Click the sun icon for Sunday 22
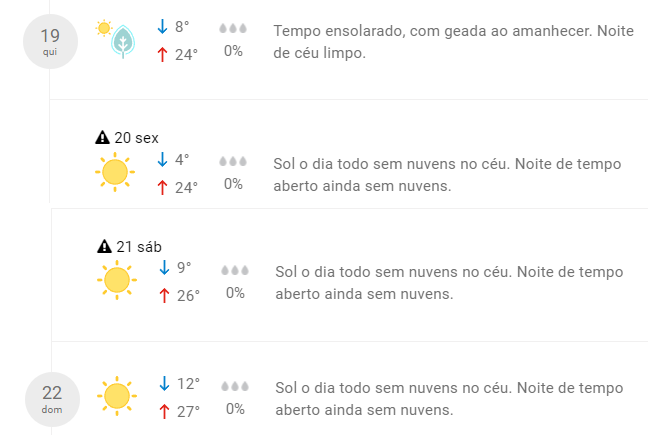Viewport: 648px width, 435px height. click(x=117, y=396)
